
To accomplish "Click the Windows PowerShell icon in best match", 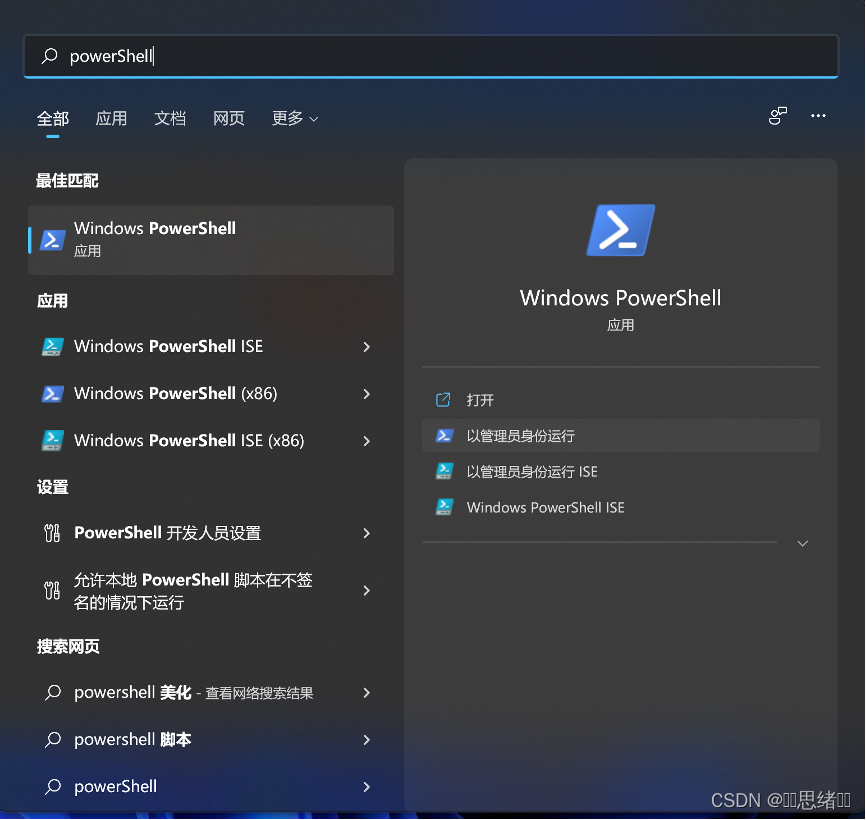I will pos(53,240).
